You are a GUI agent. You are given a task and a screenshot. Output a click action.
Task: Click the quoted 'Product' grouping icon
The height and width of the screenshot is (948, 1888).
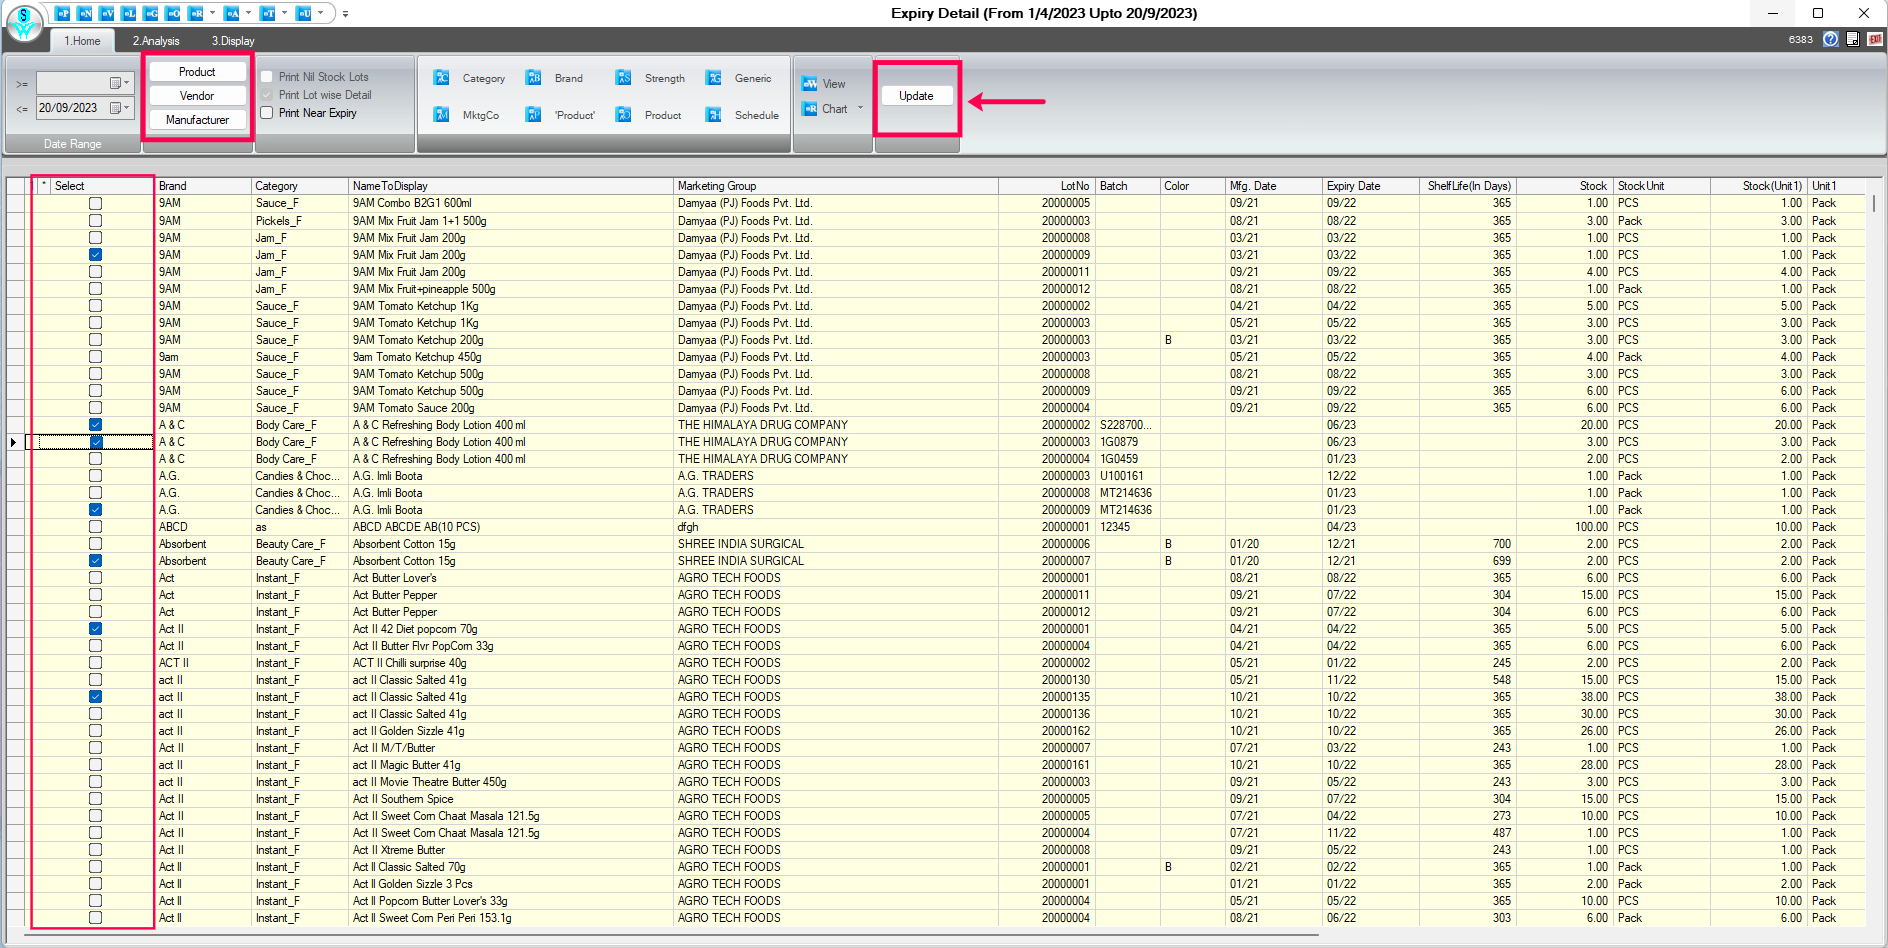(533, 115)
